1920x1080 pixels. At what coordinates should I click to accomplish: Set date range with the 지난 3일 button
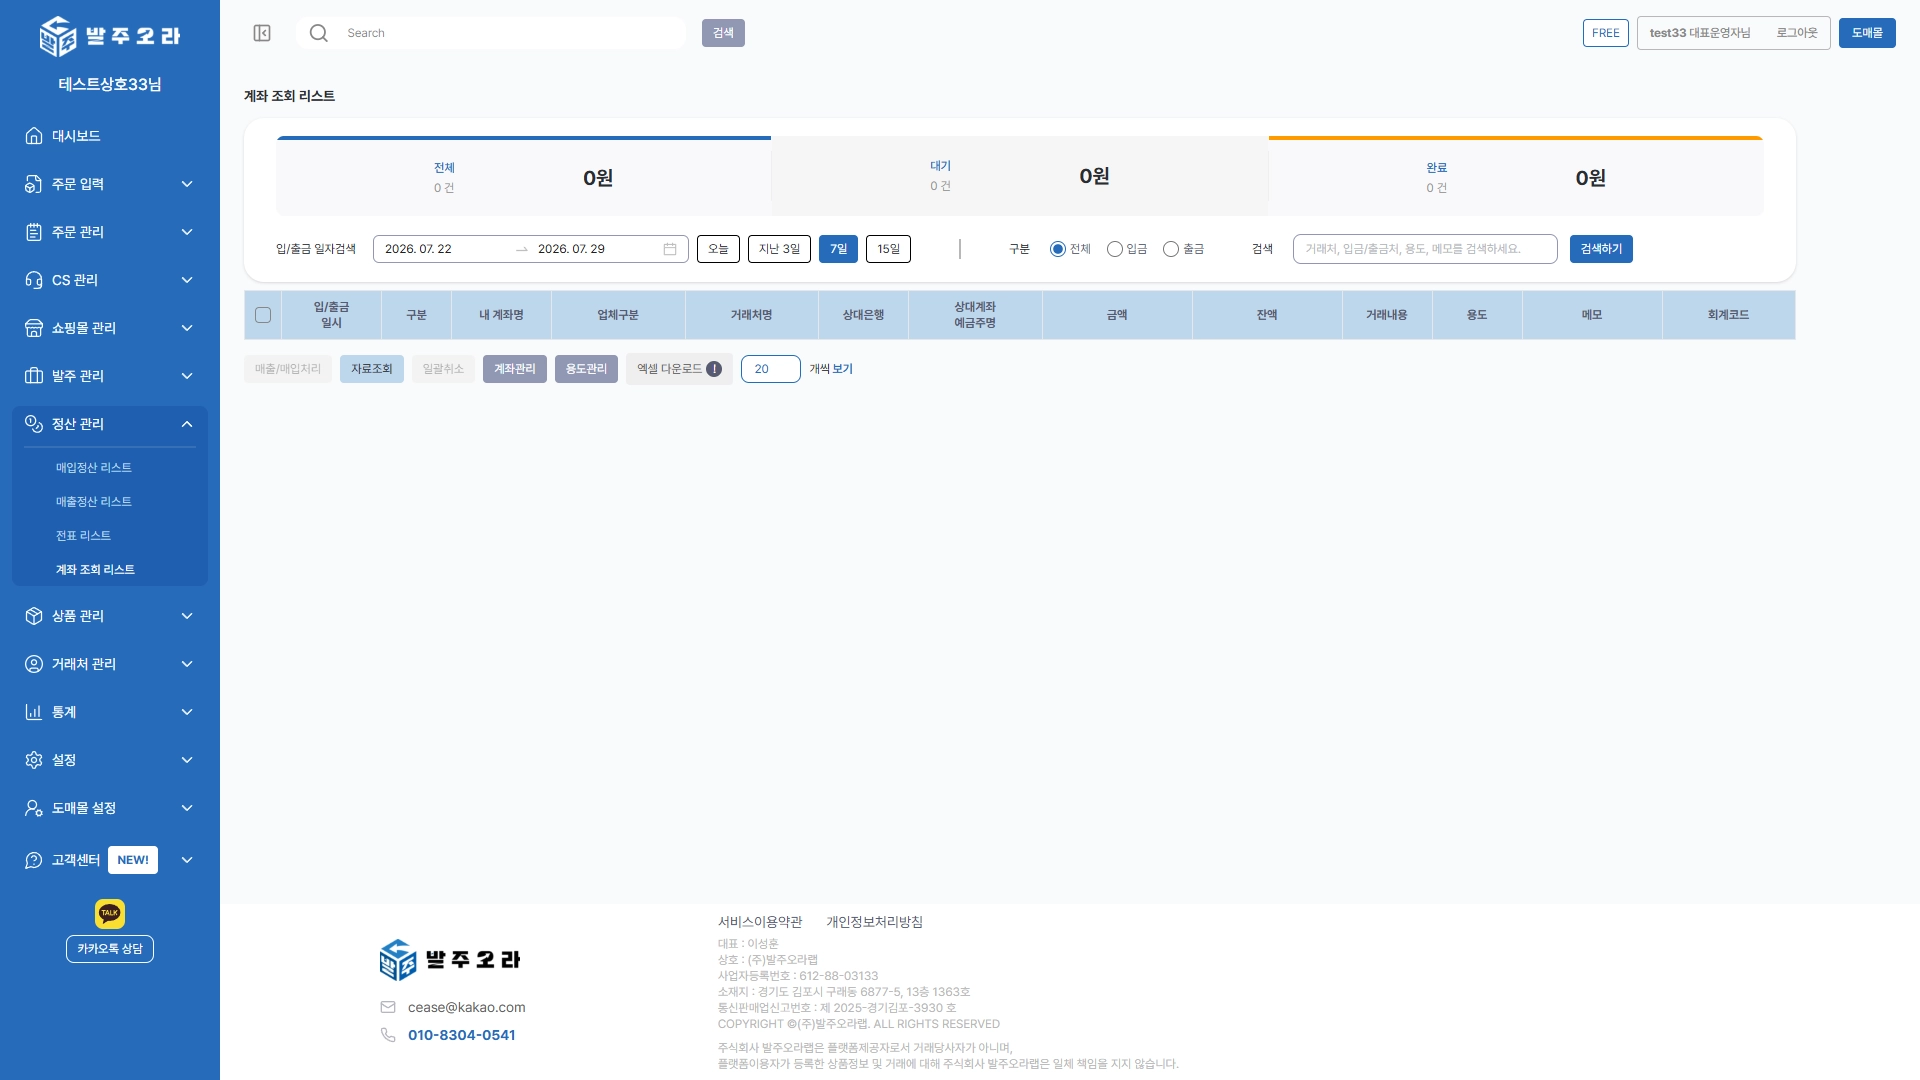[x=779, y=249]
